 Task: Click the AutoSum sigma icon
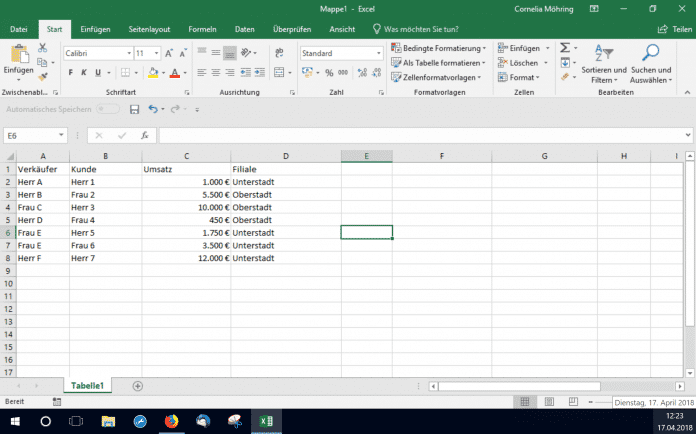coord(565,47)
